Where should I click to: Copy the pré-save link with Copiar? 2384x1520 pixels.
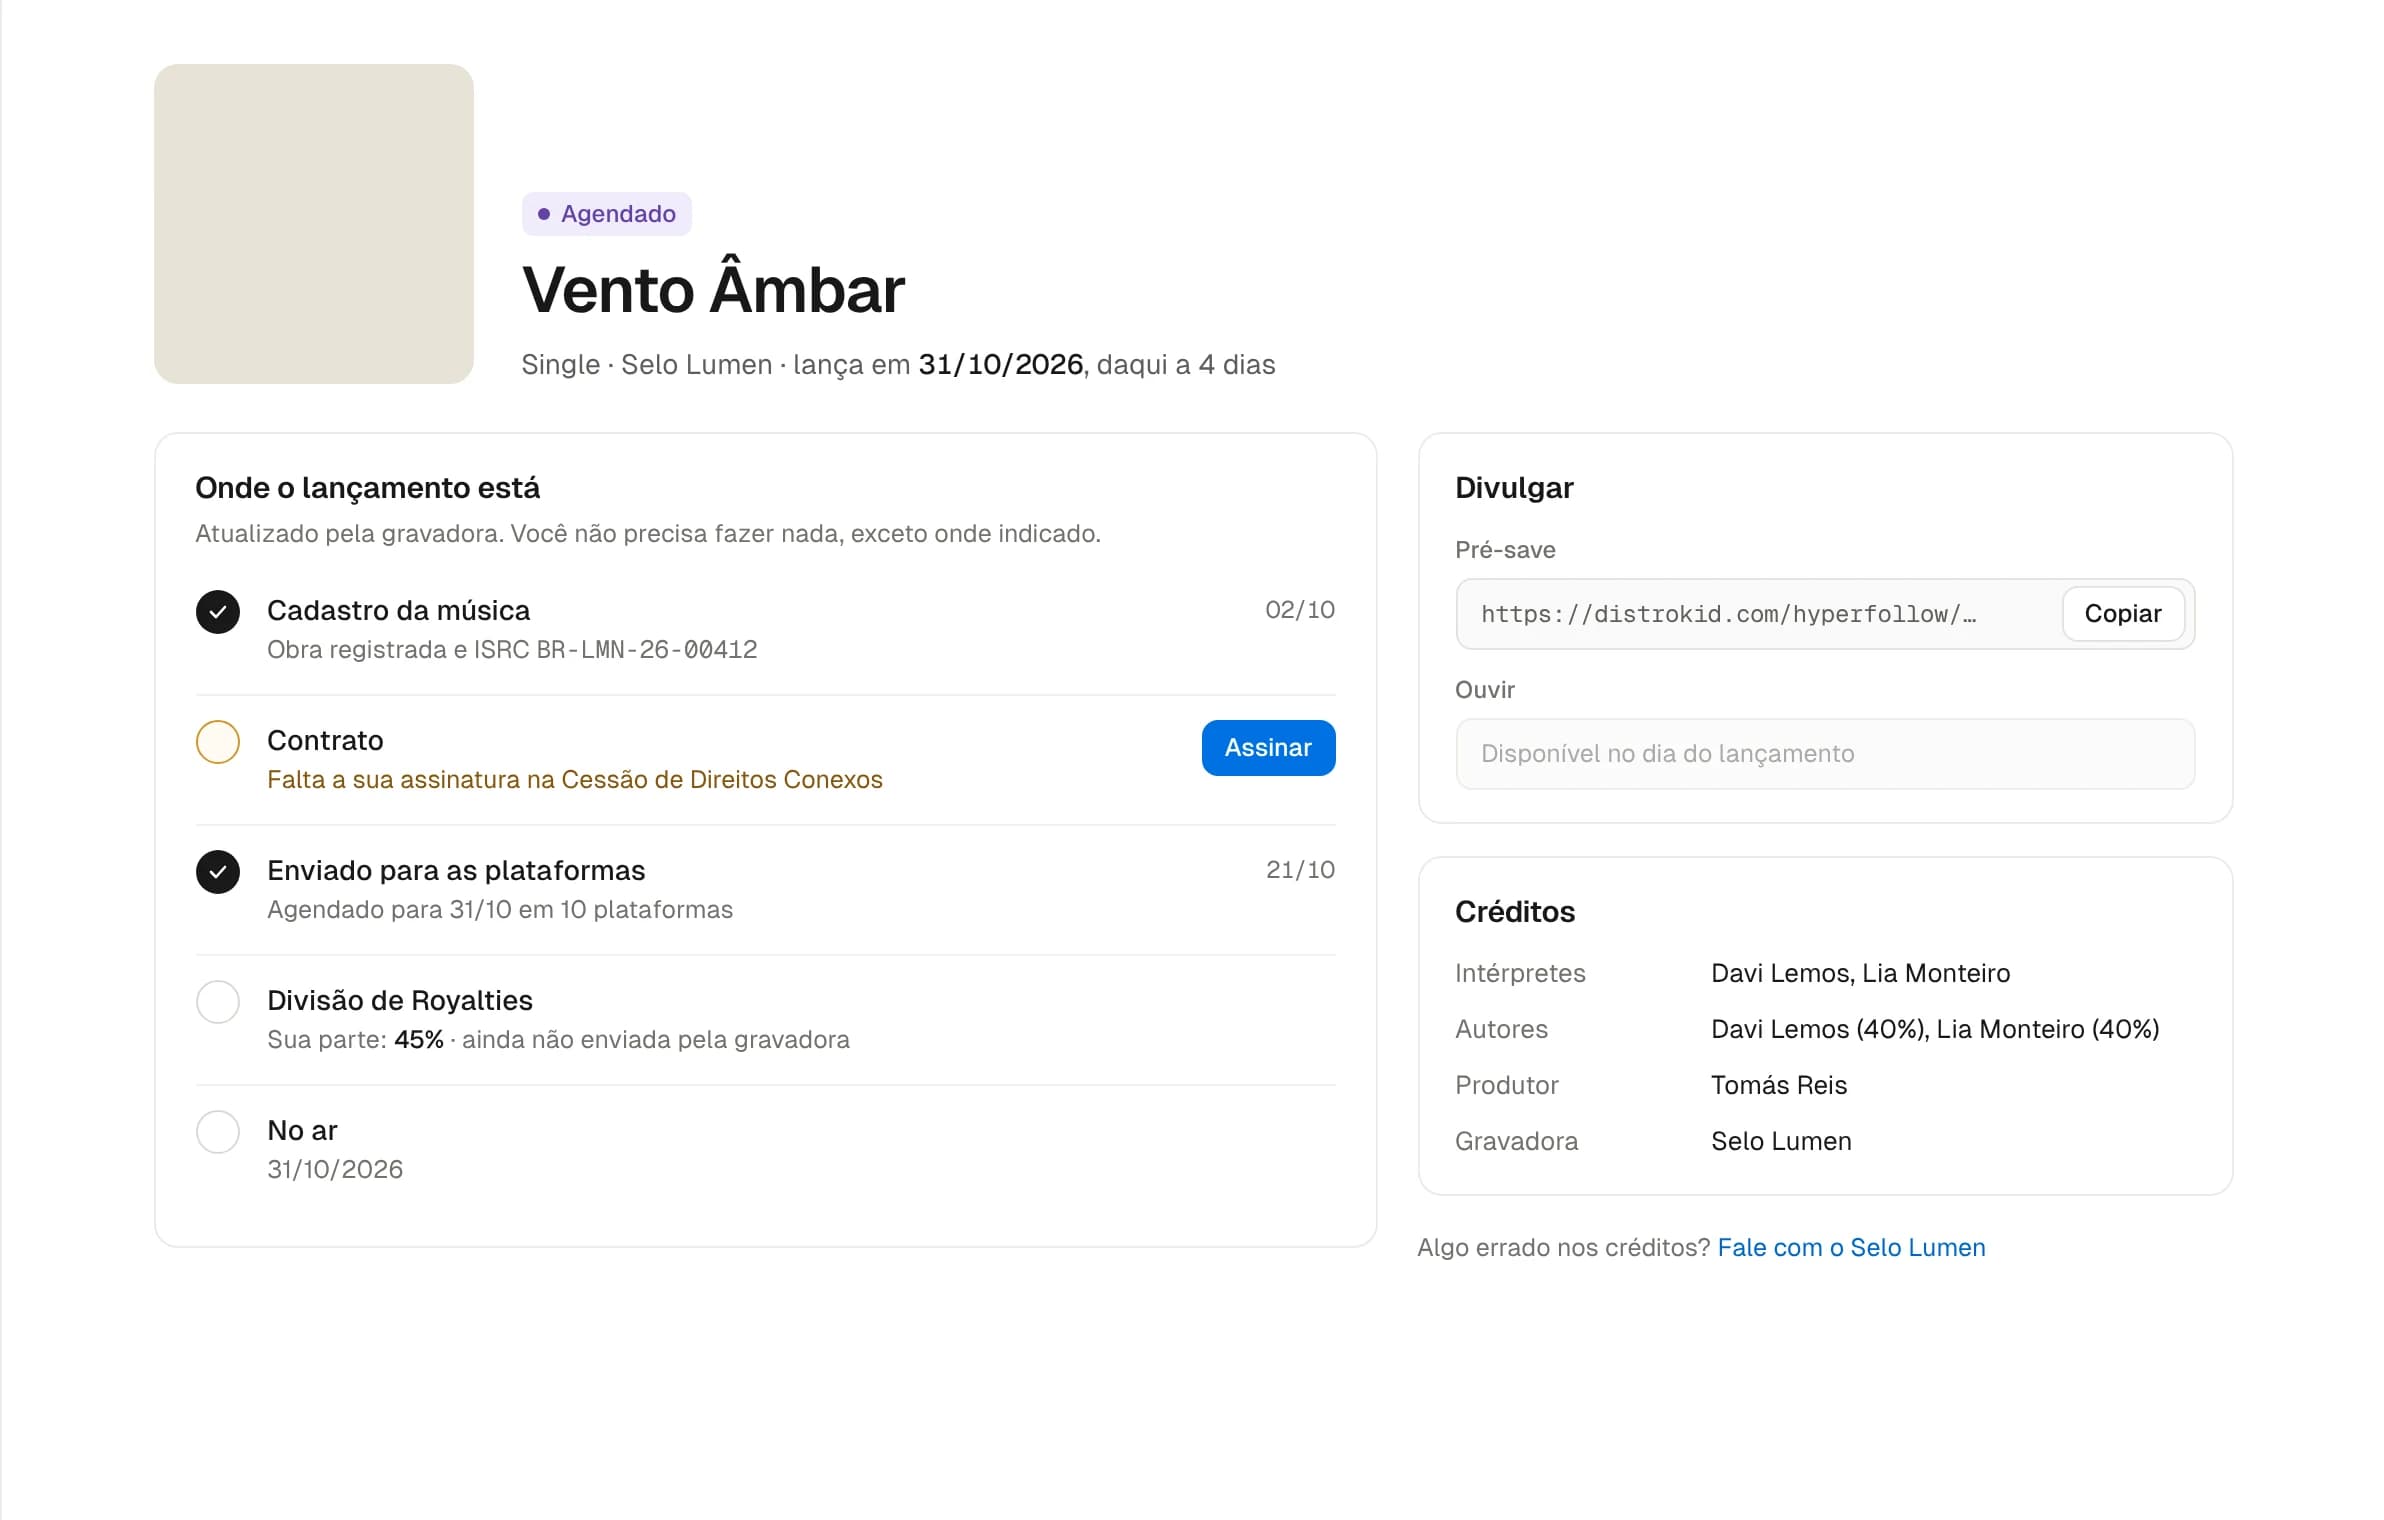click(x=2122, y=613)
